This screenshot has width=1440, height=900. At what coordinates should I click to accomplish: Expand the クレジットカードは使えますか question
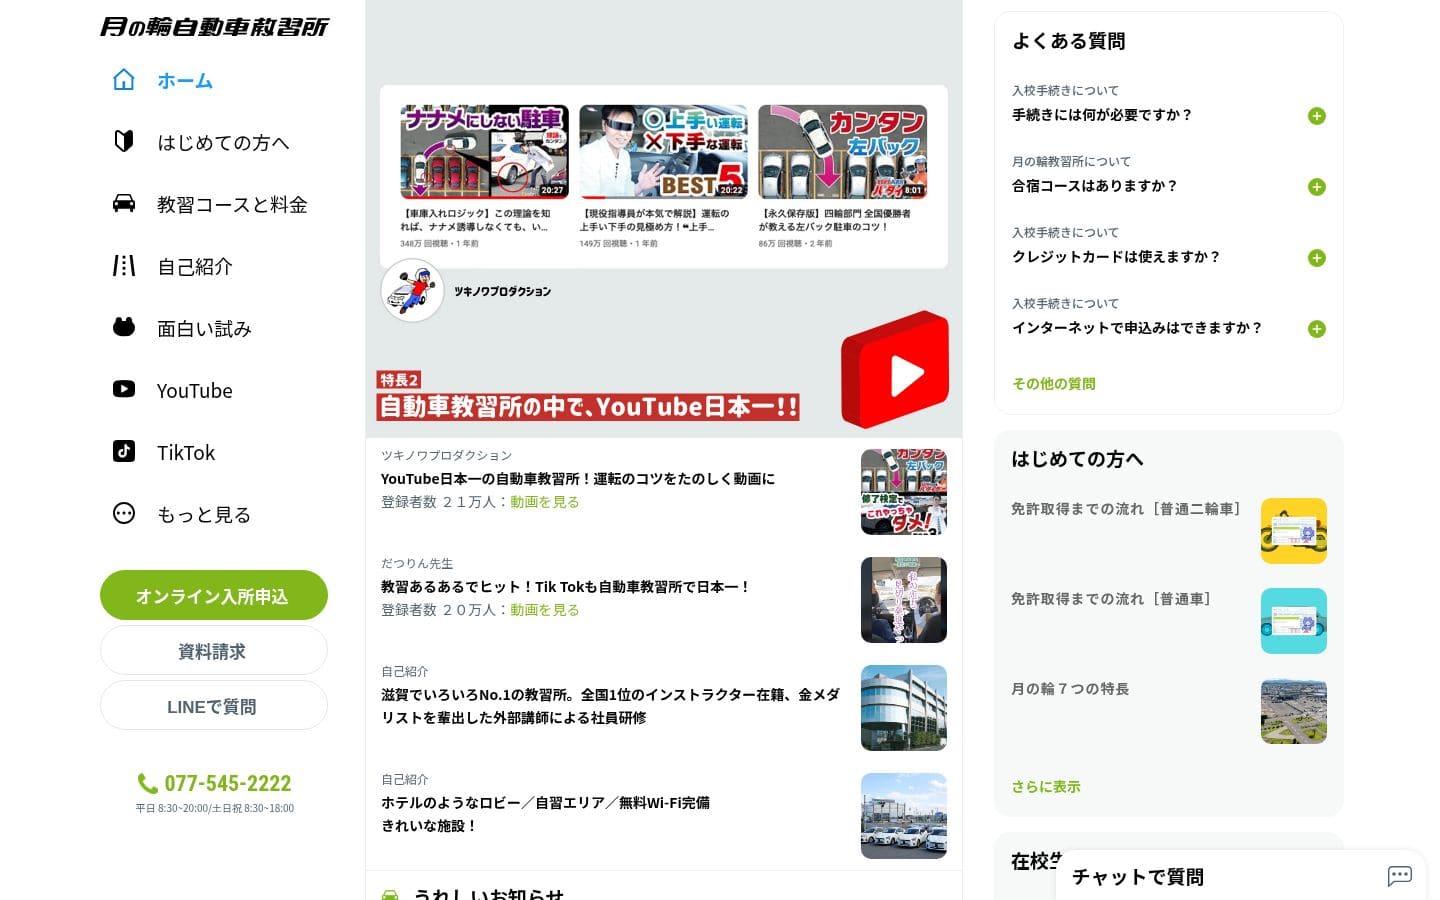point(1317,258)
